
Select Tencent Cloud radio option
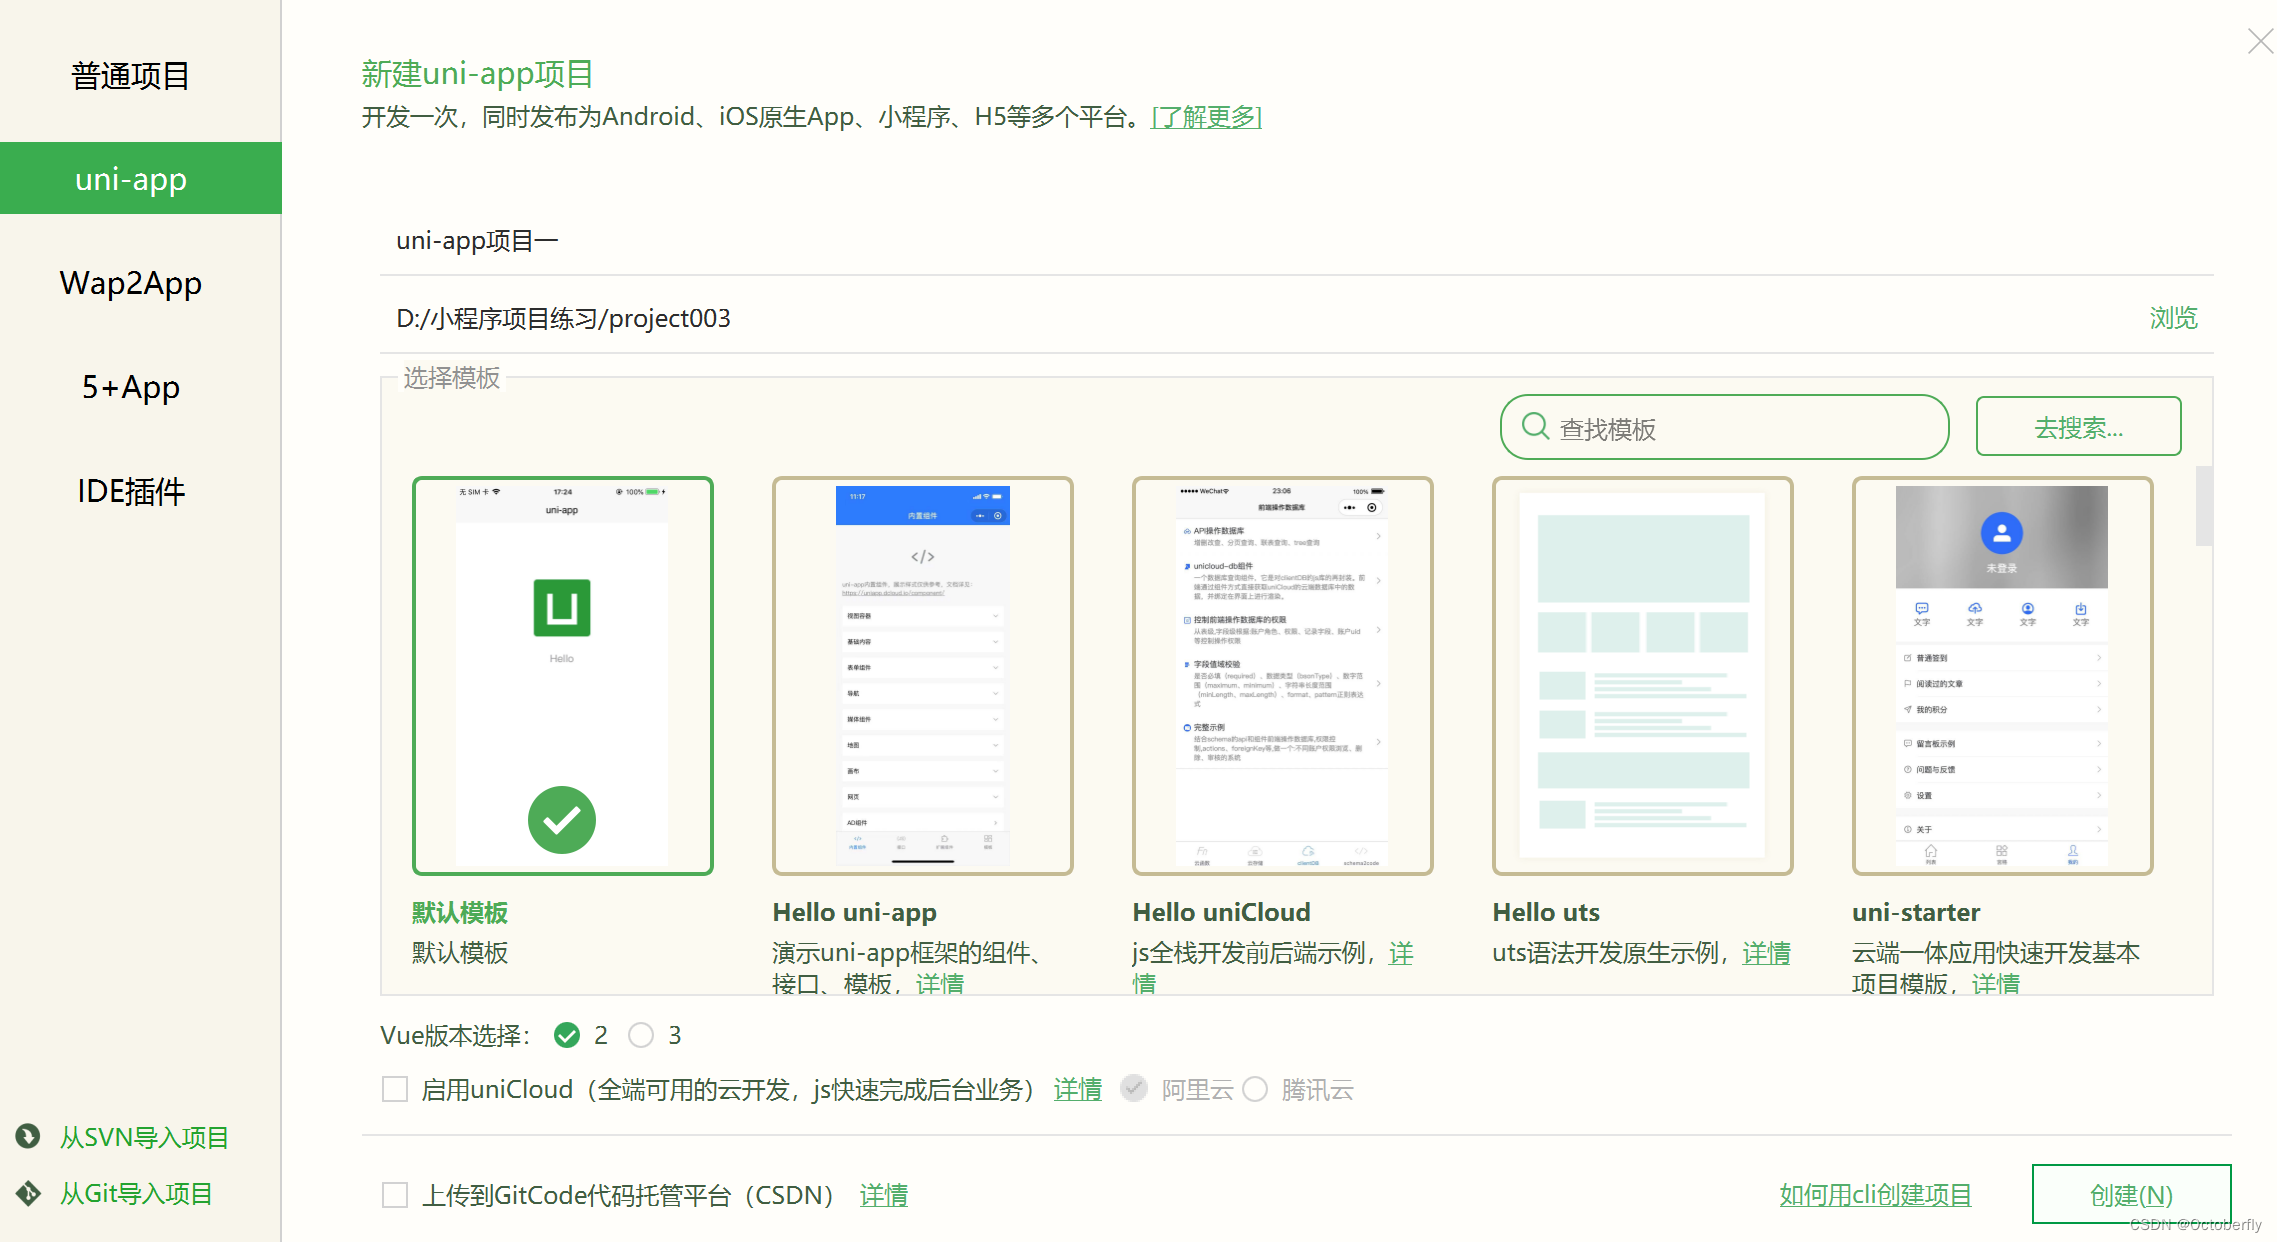1255,1089
